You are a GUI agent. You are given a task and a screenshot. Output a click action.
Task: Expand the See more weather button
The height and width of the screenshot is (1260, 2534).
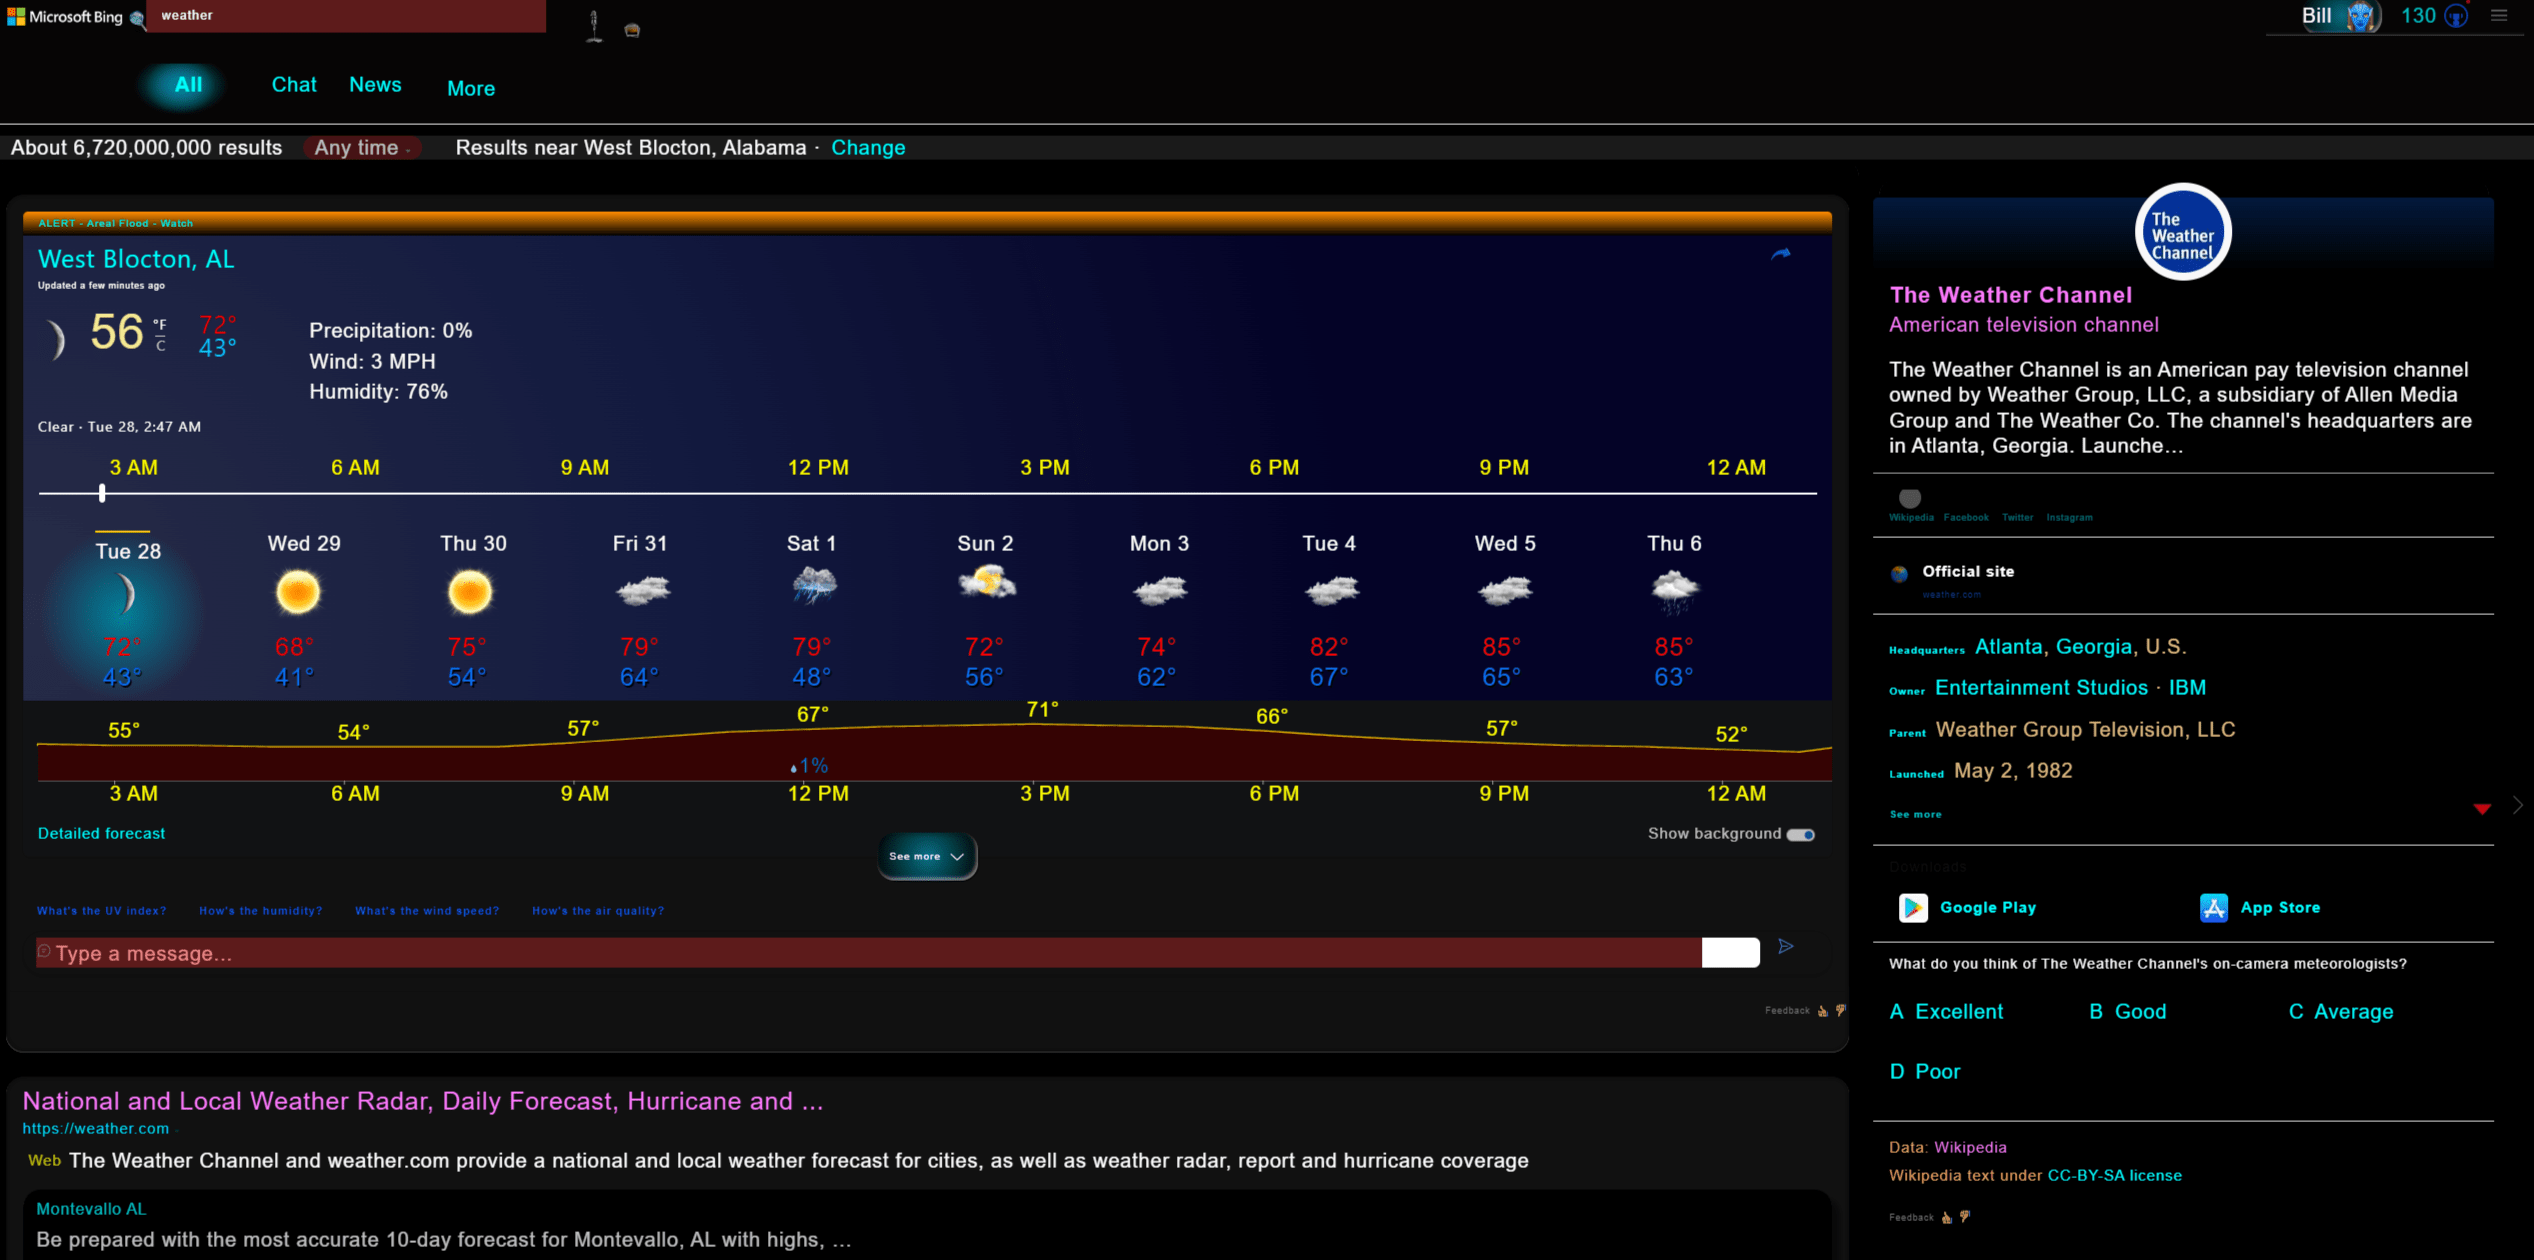tap(926, 856)
